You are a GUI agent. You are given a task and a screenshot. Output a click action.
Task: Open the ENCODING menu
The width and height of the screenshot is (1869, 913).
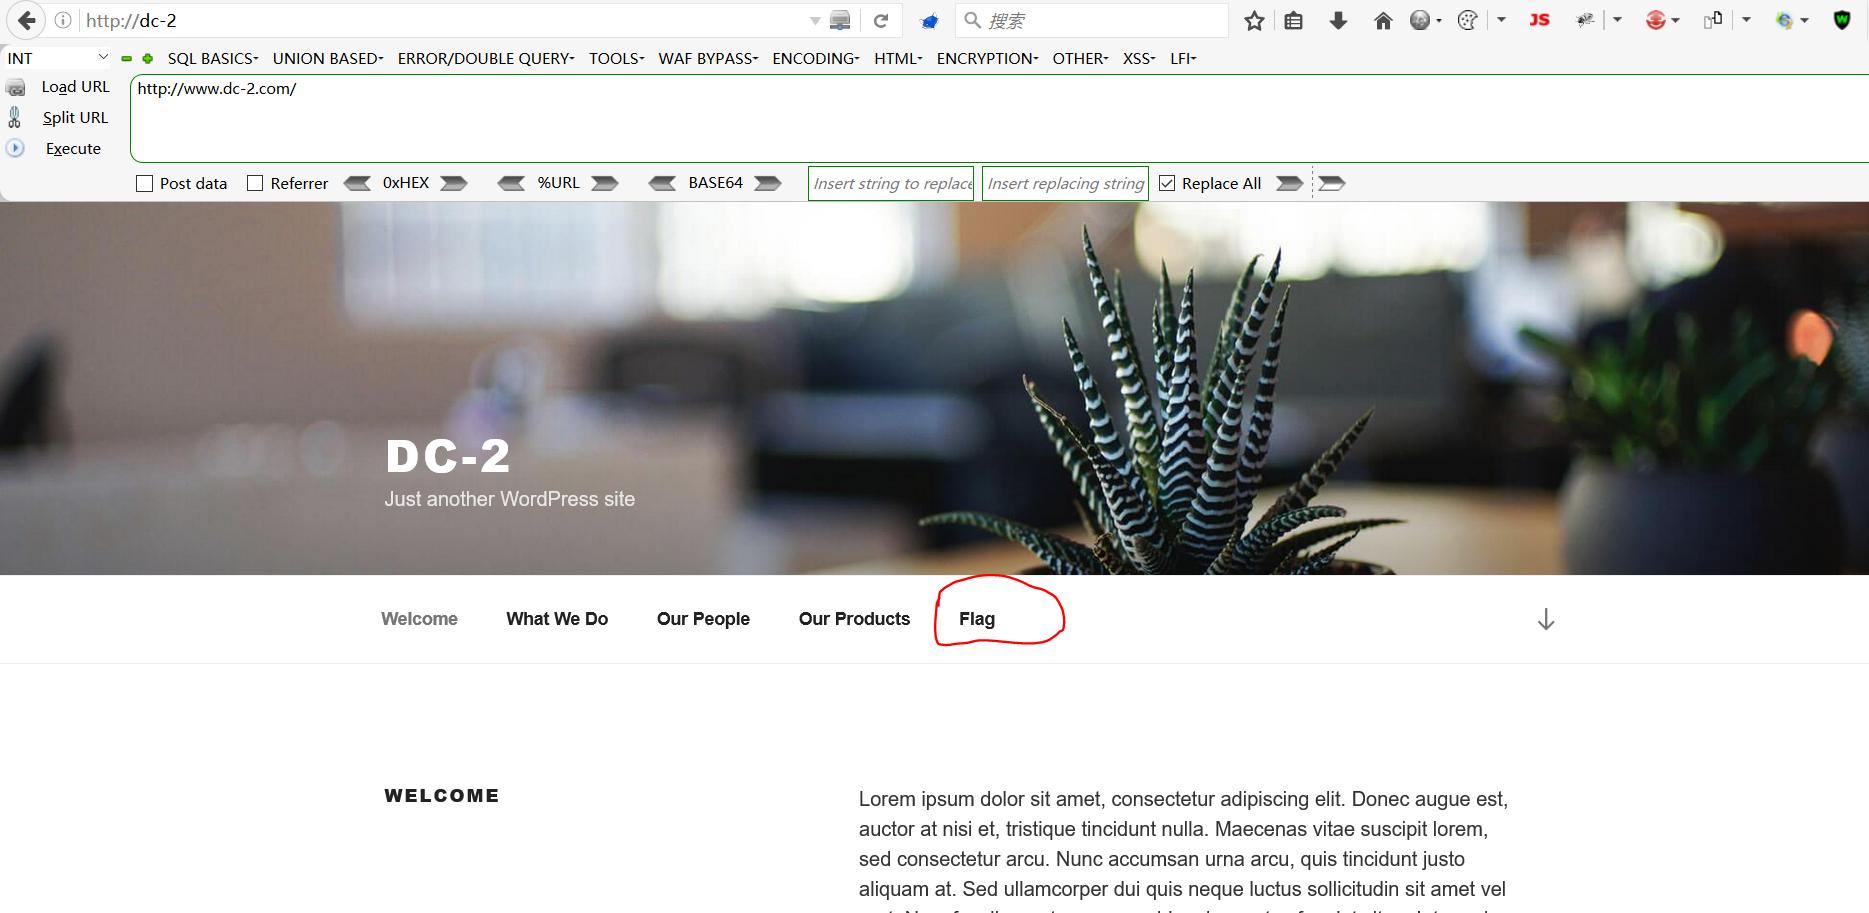pyautogui.click(x=813, y=58)
